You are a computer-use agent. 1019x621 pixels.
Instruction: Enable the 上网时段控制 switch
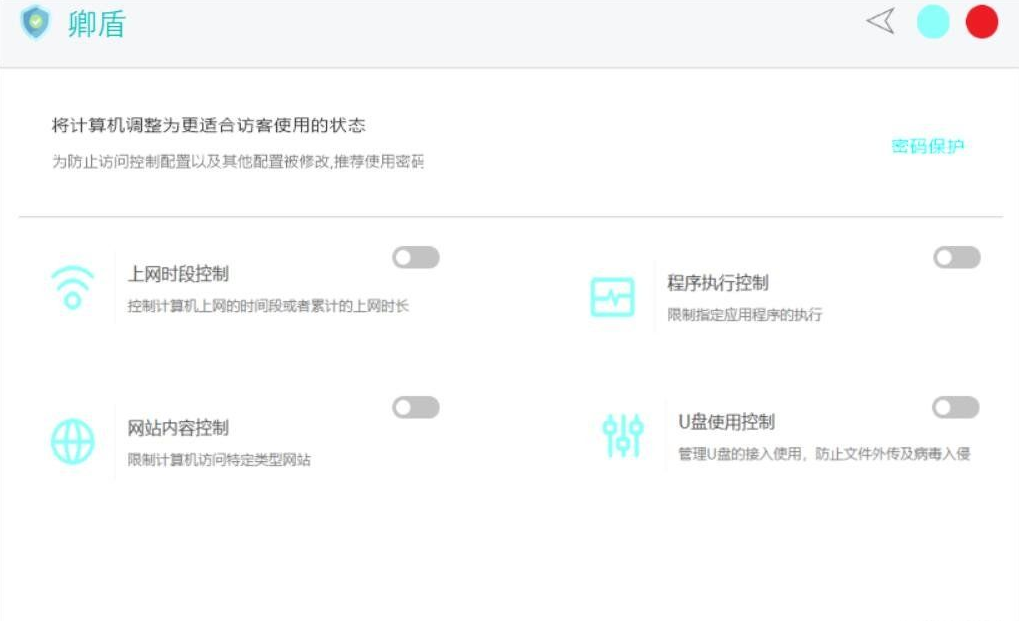coord(416,257)
